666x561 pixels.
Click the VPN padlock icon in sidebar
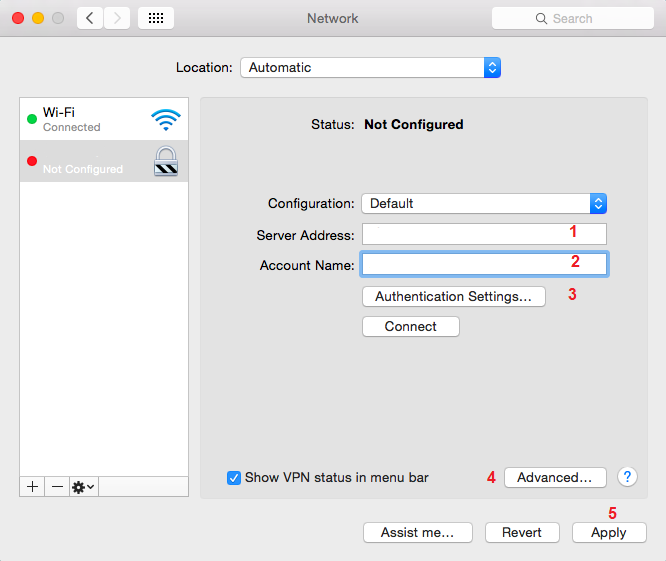[x=166, y=162]
